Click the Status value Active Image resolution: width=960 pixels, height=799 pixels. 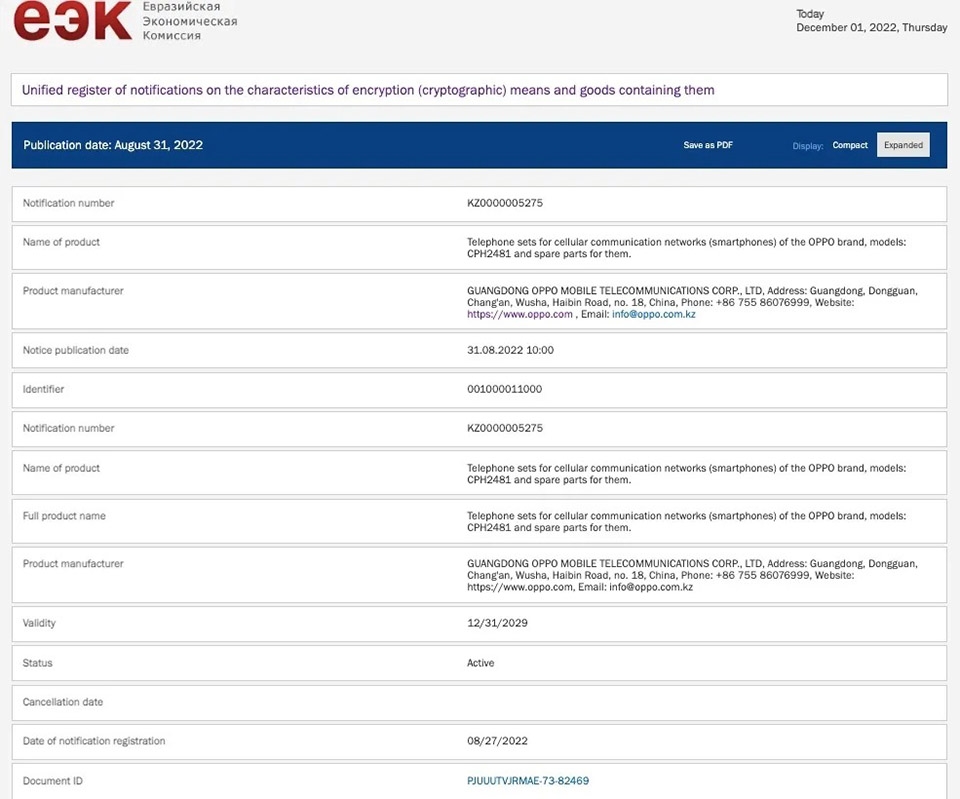click(481, 663)
